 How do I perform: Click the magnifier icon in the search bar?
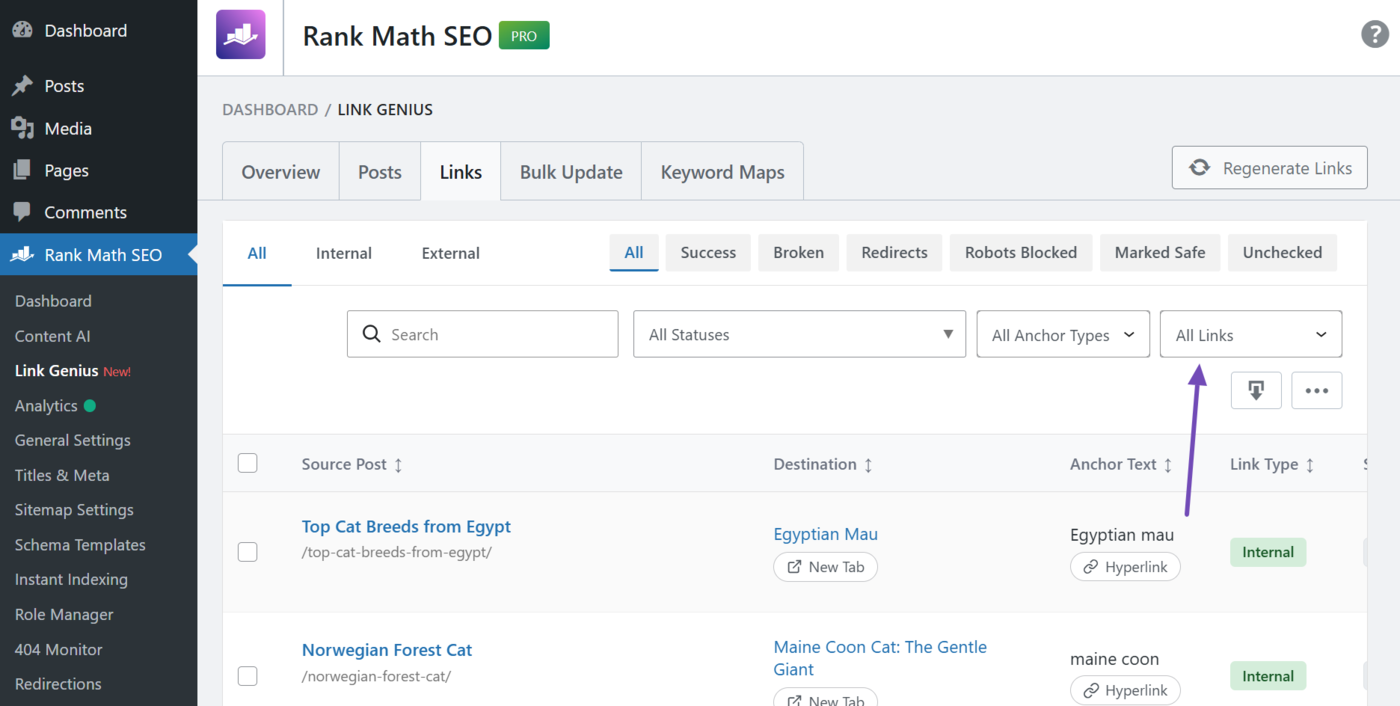pos(371,333)
